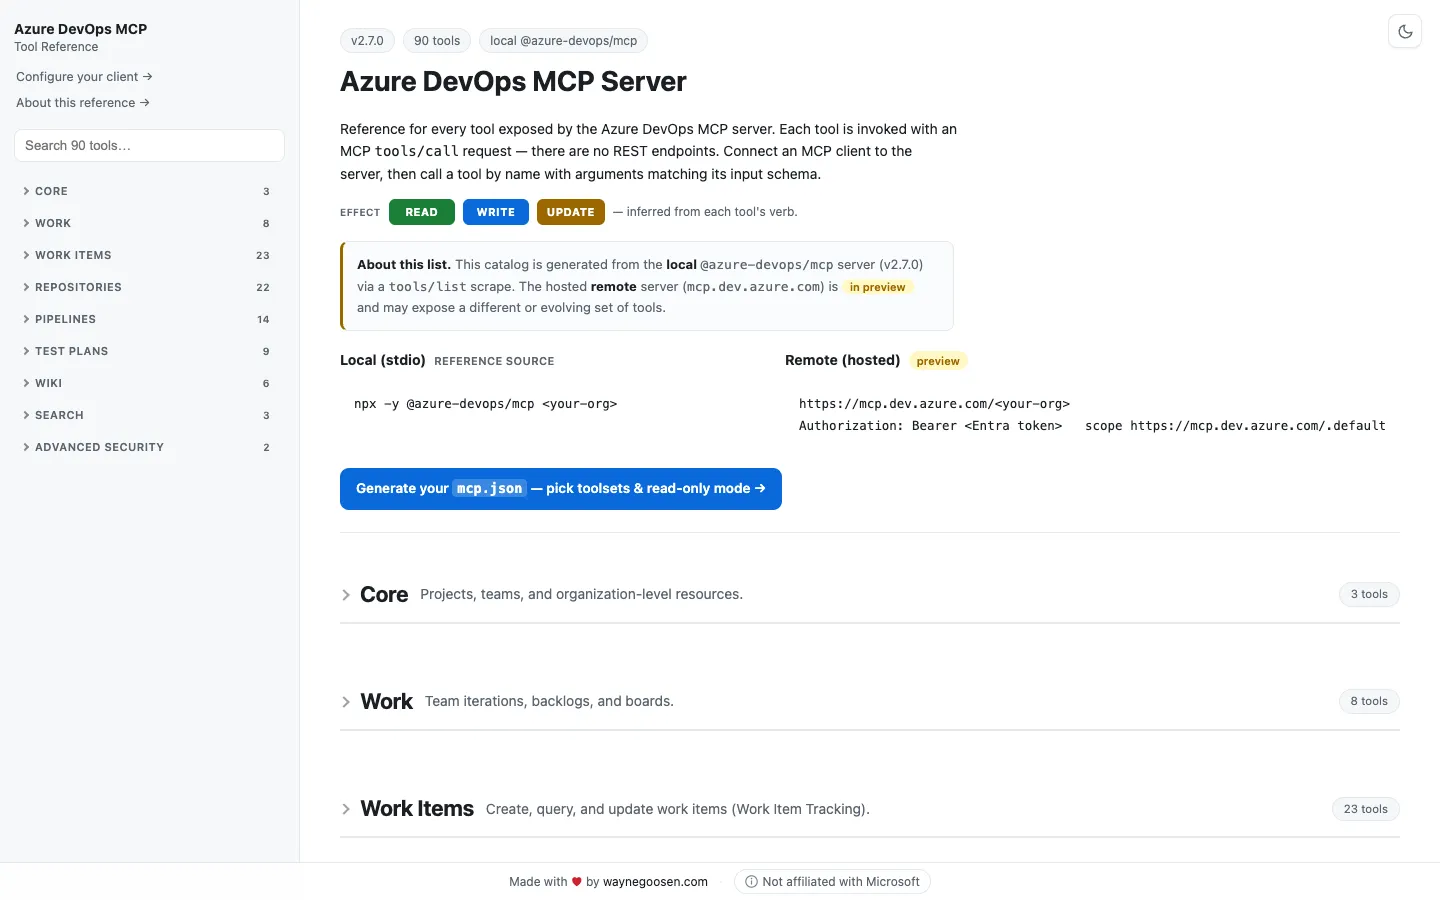Click the v2.7.0 version pill
The image size is (1440, 900).
click(x=367, y=41)
